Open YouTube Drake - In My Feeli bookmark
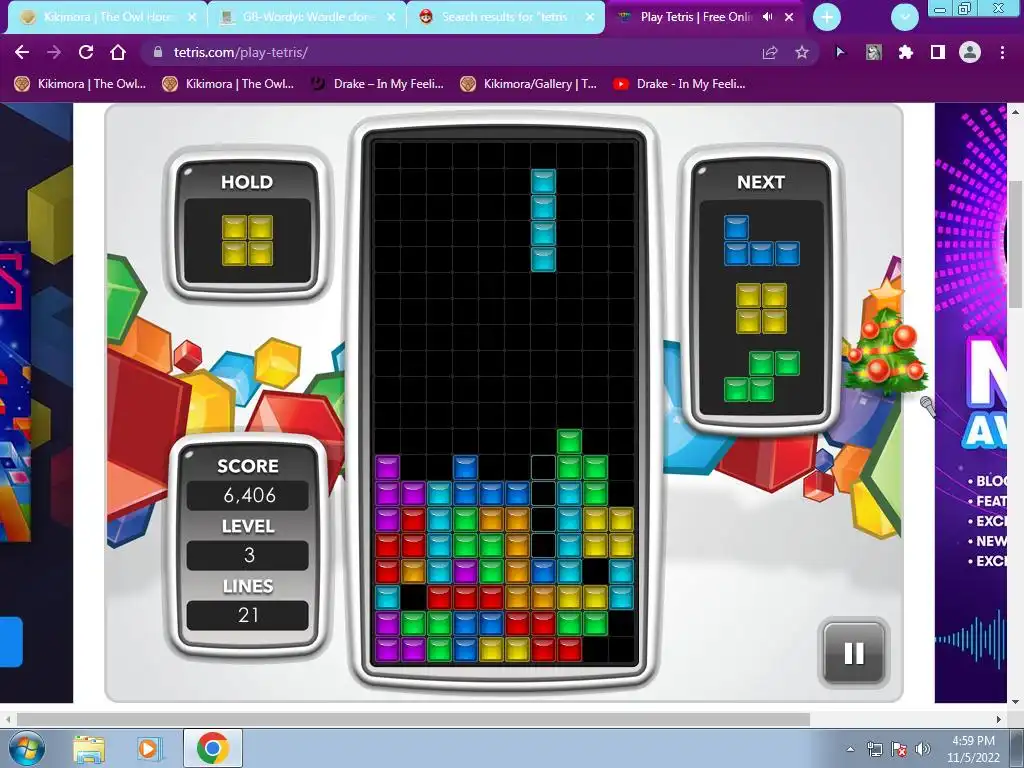Viewport: 1024px width, 768px height. coord(679,84)
